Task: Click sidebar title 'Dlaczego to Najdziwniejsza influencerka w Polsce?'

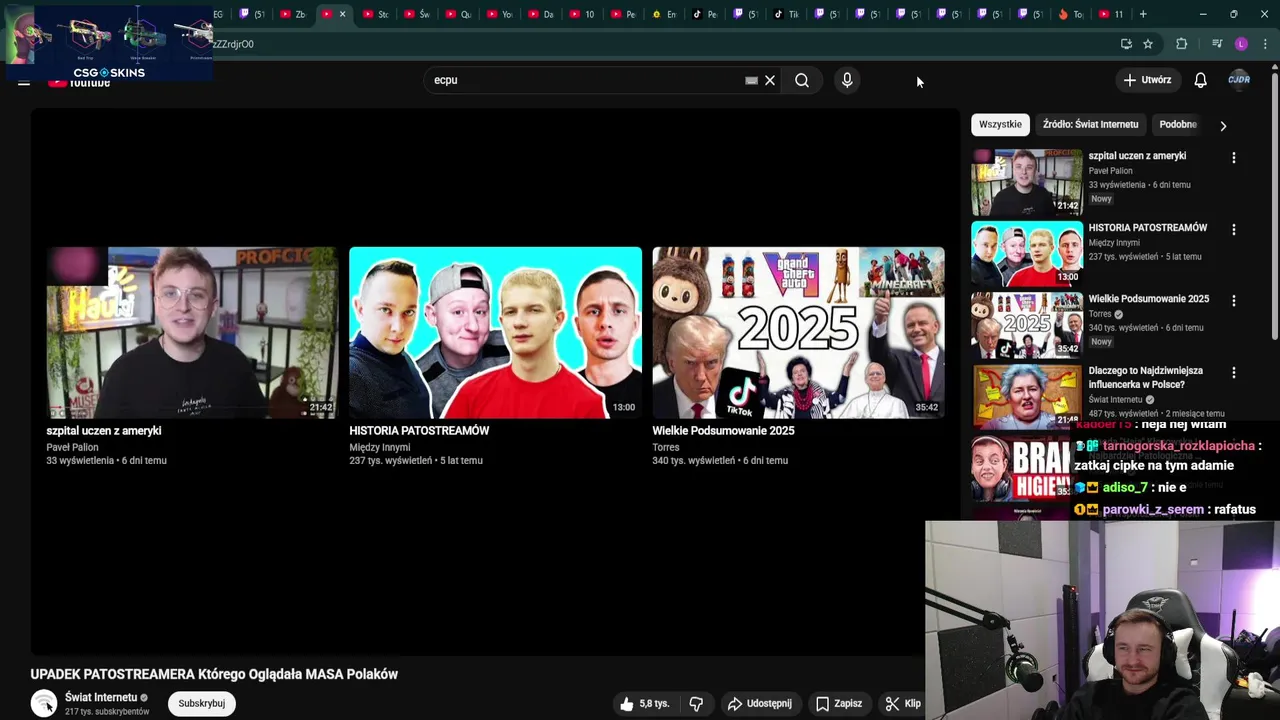Action: pyautogui.click(x=1146, y=377)
